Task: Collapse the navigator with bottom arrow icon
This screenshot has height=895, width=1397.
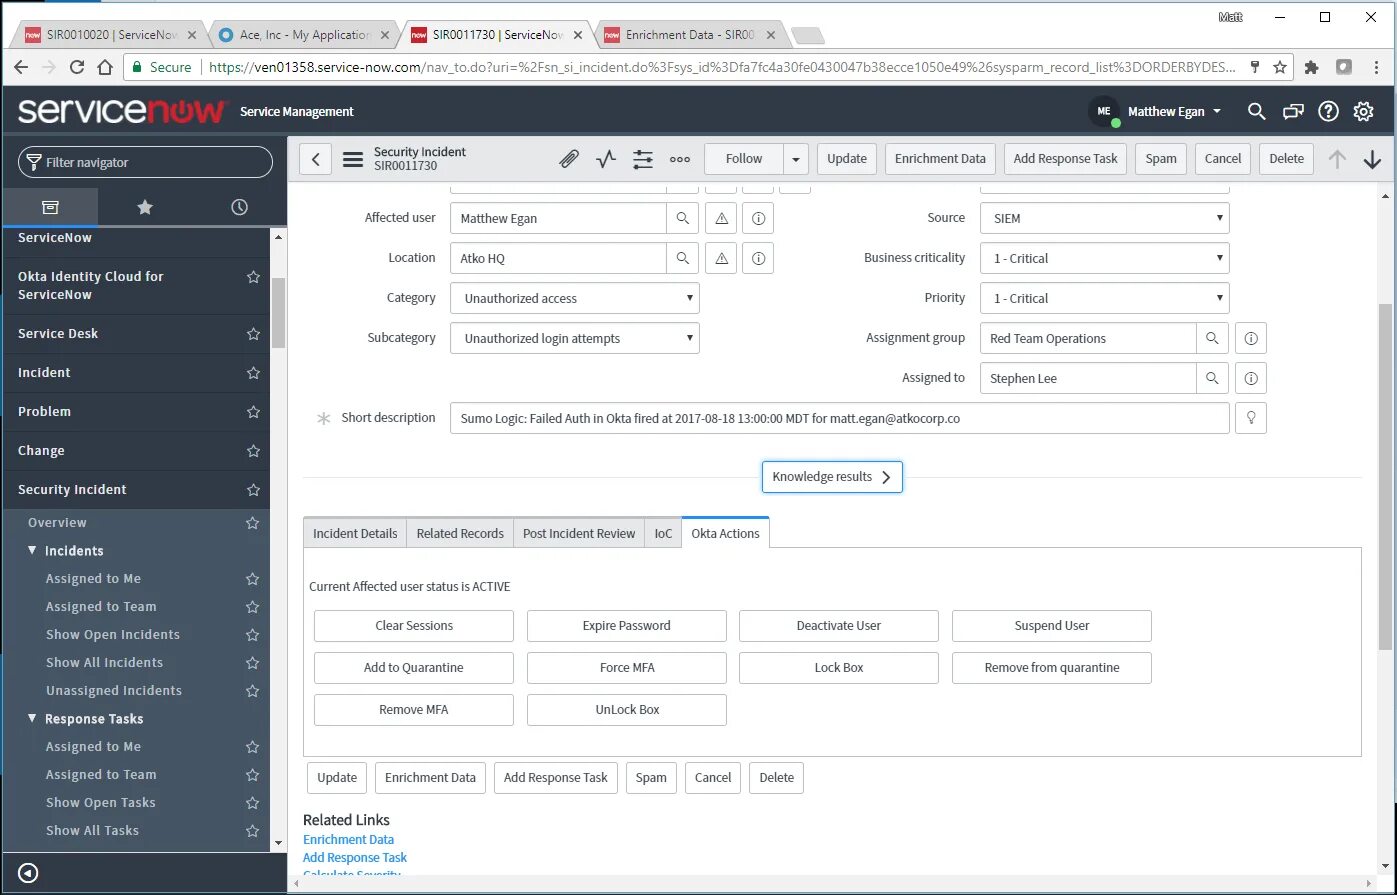Action: (x=28, y=873)
